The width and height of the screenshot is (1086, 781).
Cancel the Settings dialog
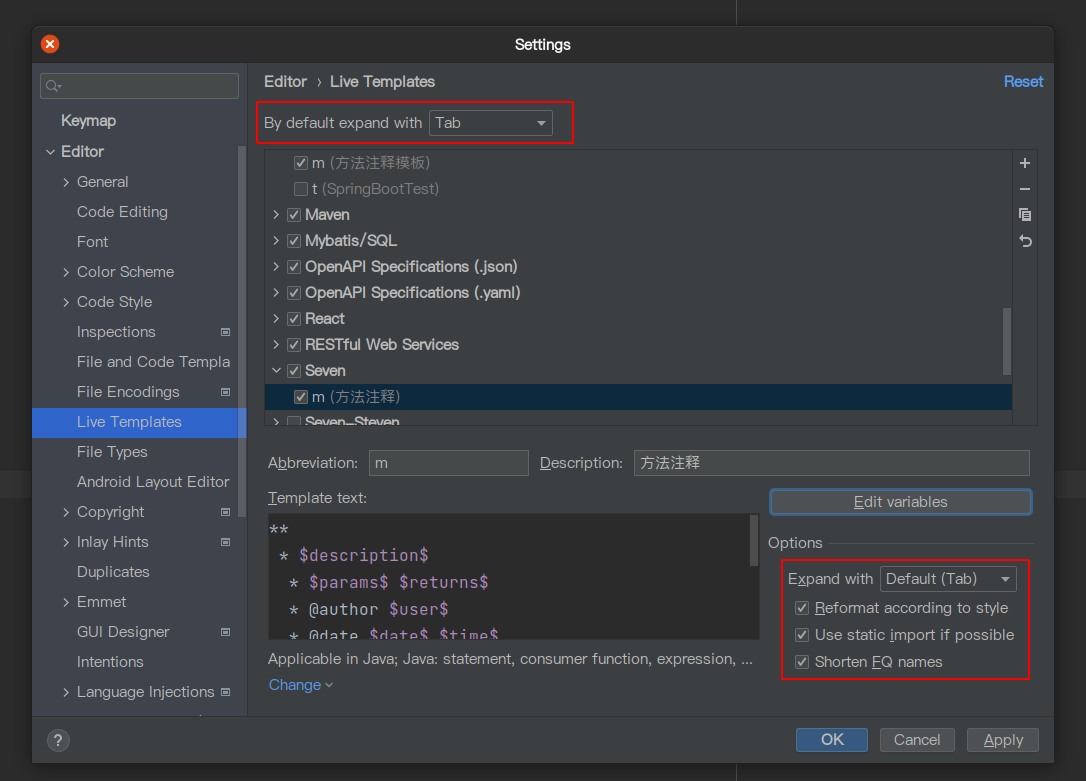(917, 740)
